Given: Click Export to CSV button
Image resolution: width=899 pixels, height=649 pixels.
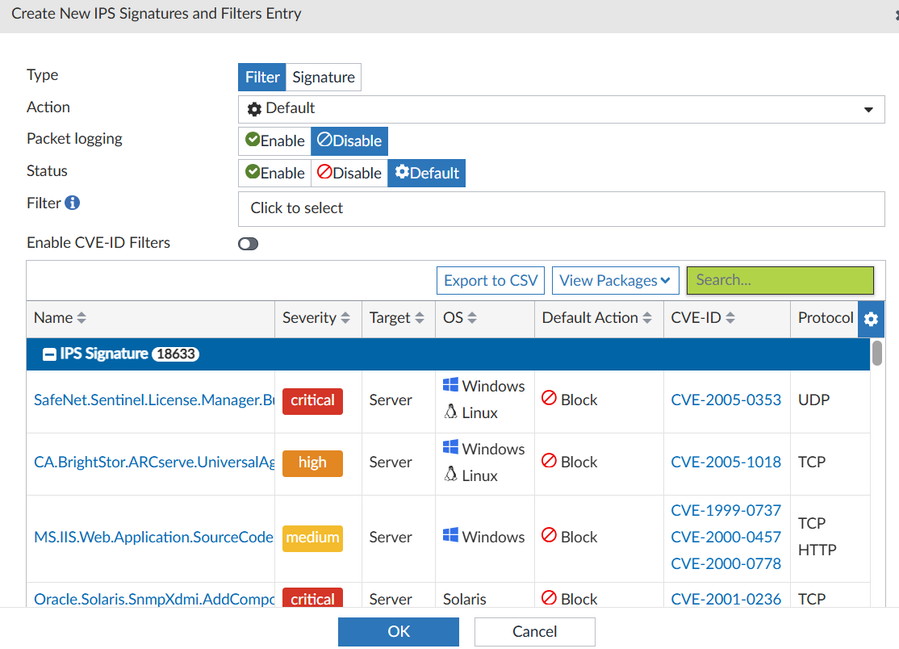Looking at the screenshot, I should 490,280.
